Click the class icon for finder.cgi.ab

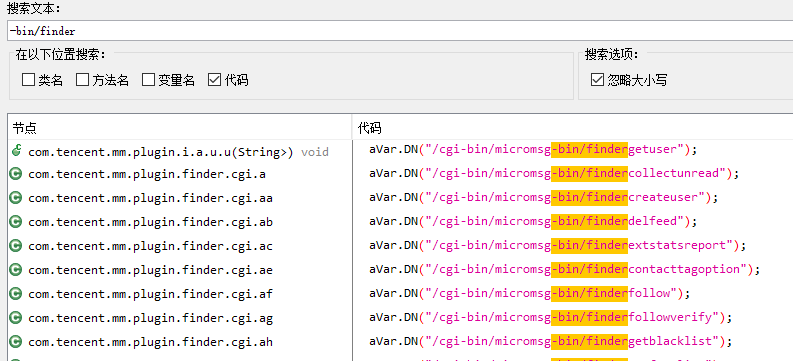tap(16, 221)
